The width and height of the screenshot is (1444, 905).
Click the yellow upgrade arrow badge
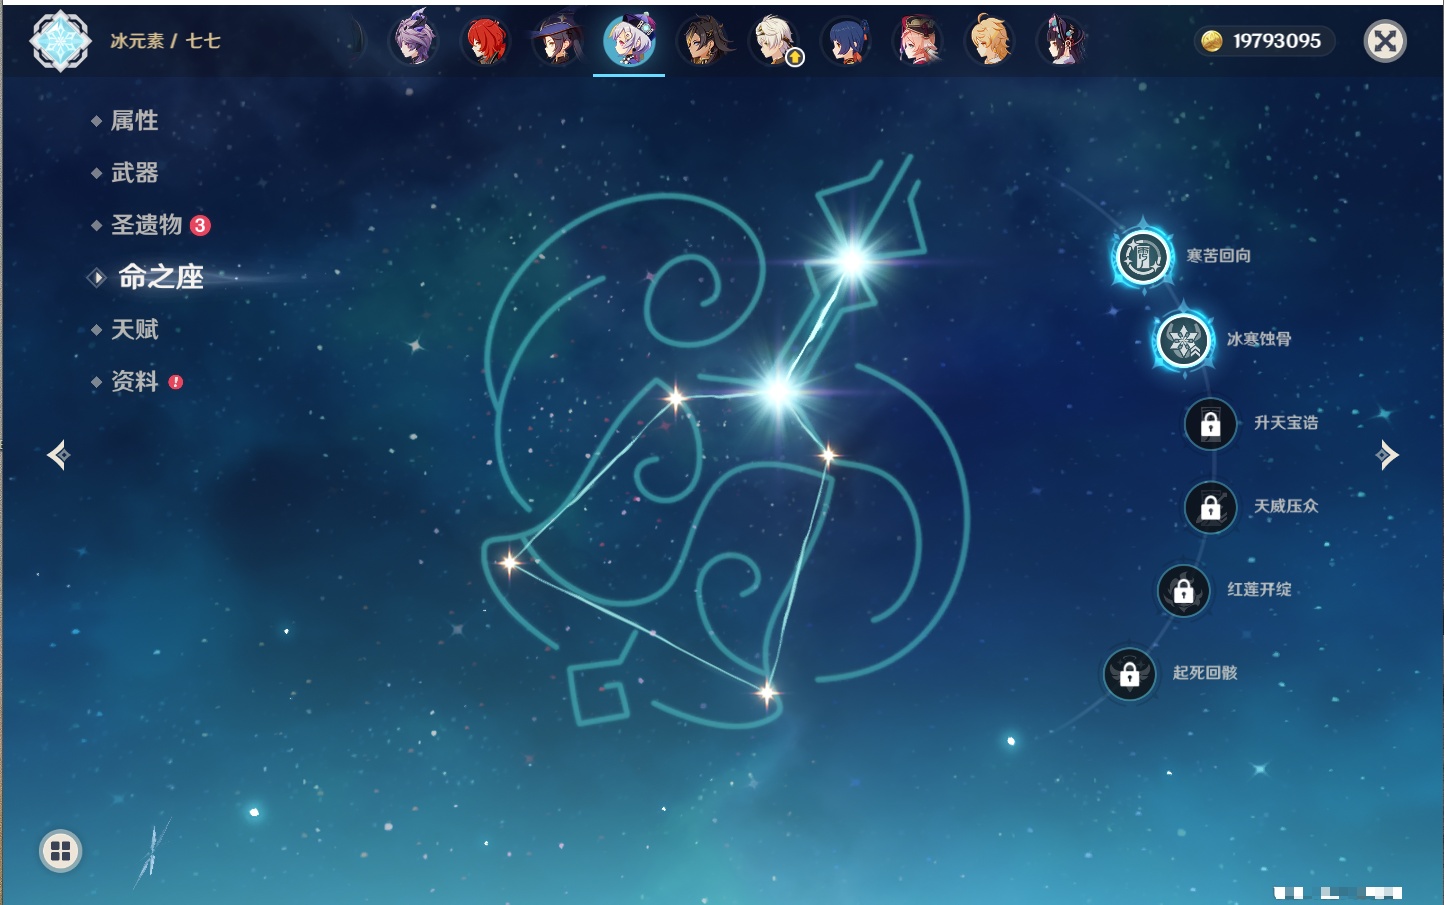coord(795,58)
